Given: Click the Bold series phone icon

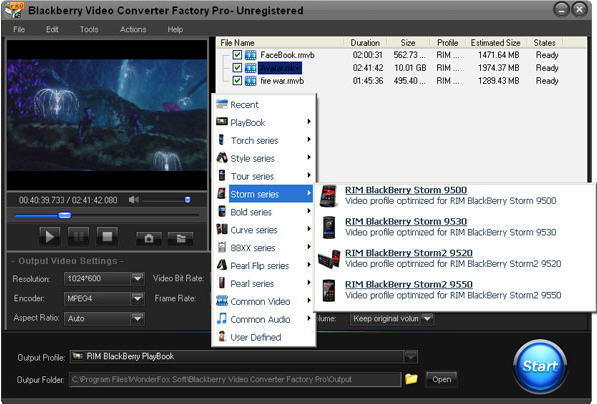Looking at the screenshot, I should click(x=222, y=211).
